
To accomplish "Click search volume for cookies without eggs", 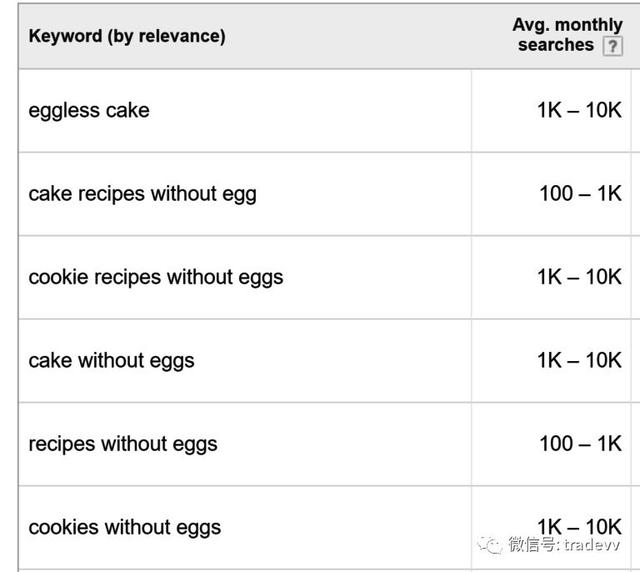I will tap(579, 527).
